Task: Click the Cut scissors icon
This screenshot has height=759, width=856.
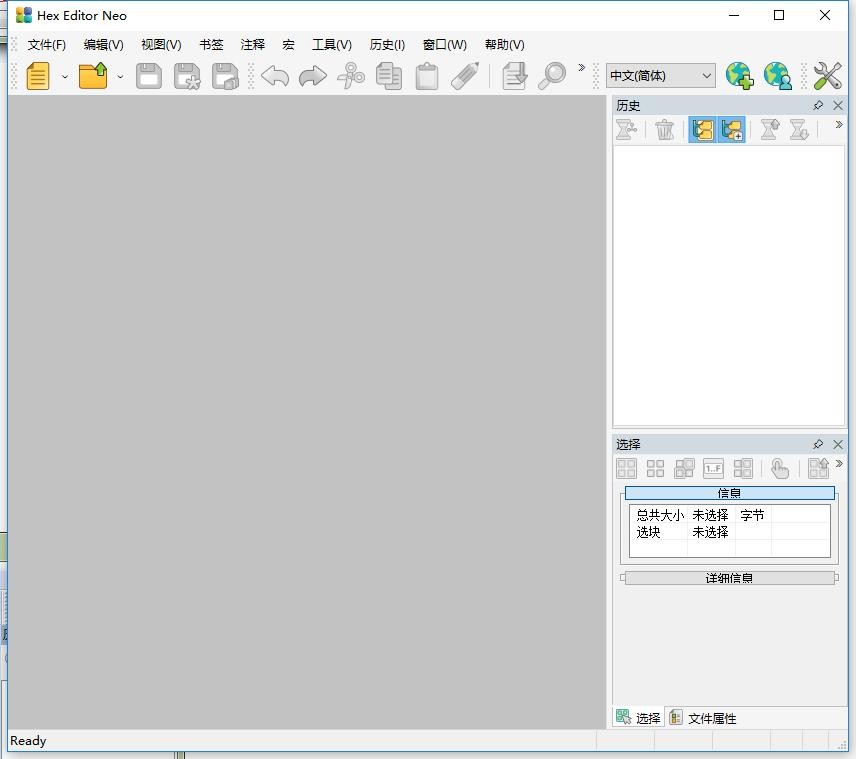Action: 351,76
